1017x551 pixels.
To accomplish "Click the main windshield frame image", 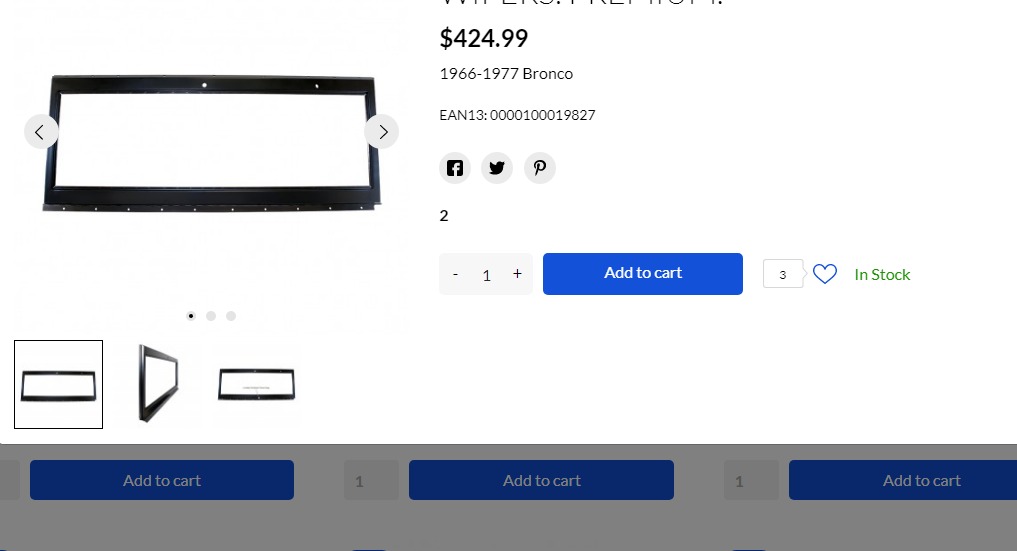I will [211, 144].
